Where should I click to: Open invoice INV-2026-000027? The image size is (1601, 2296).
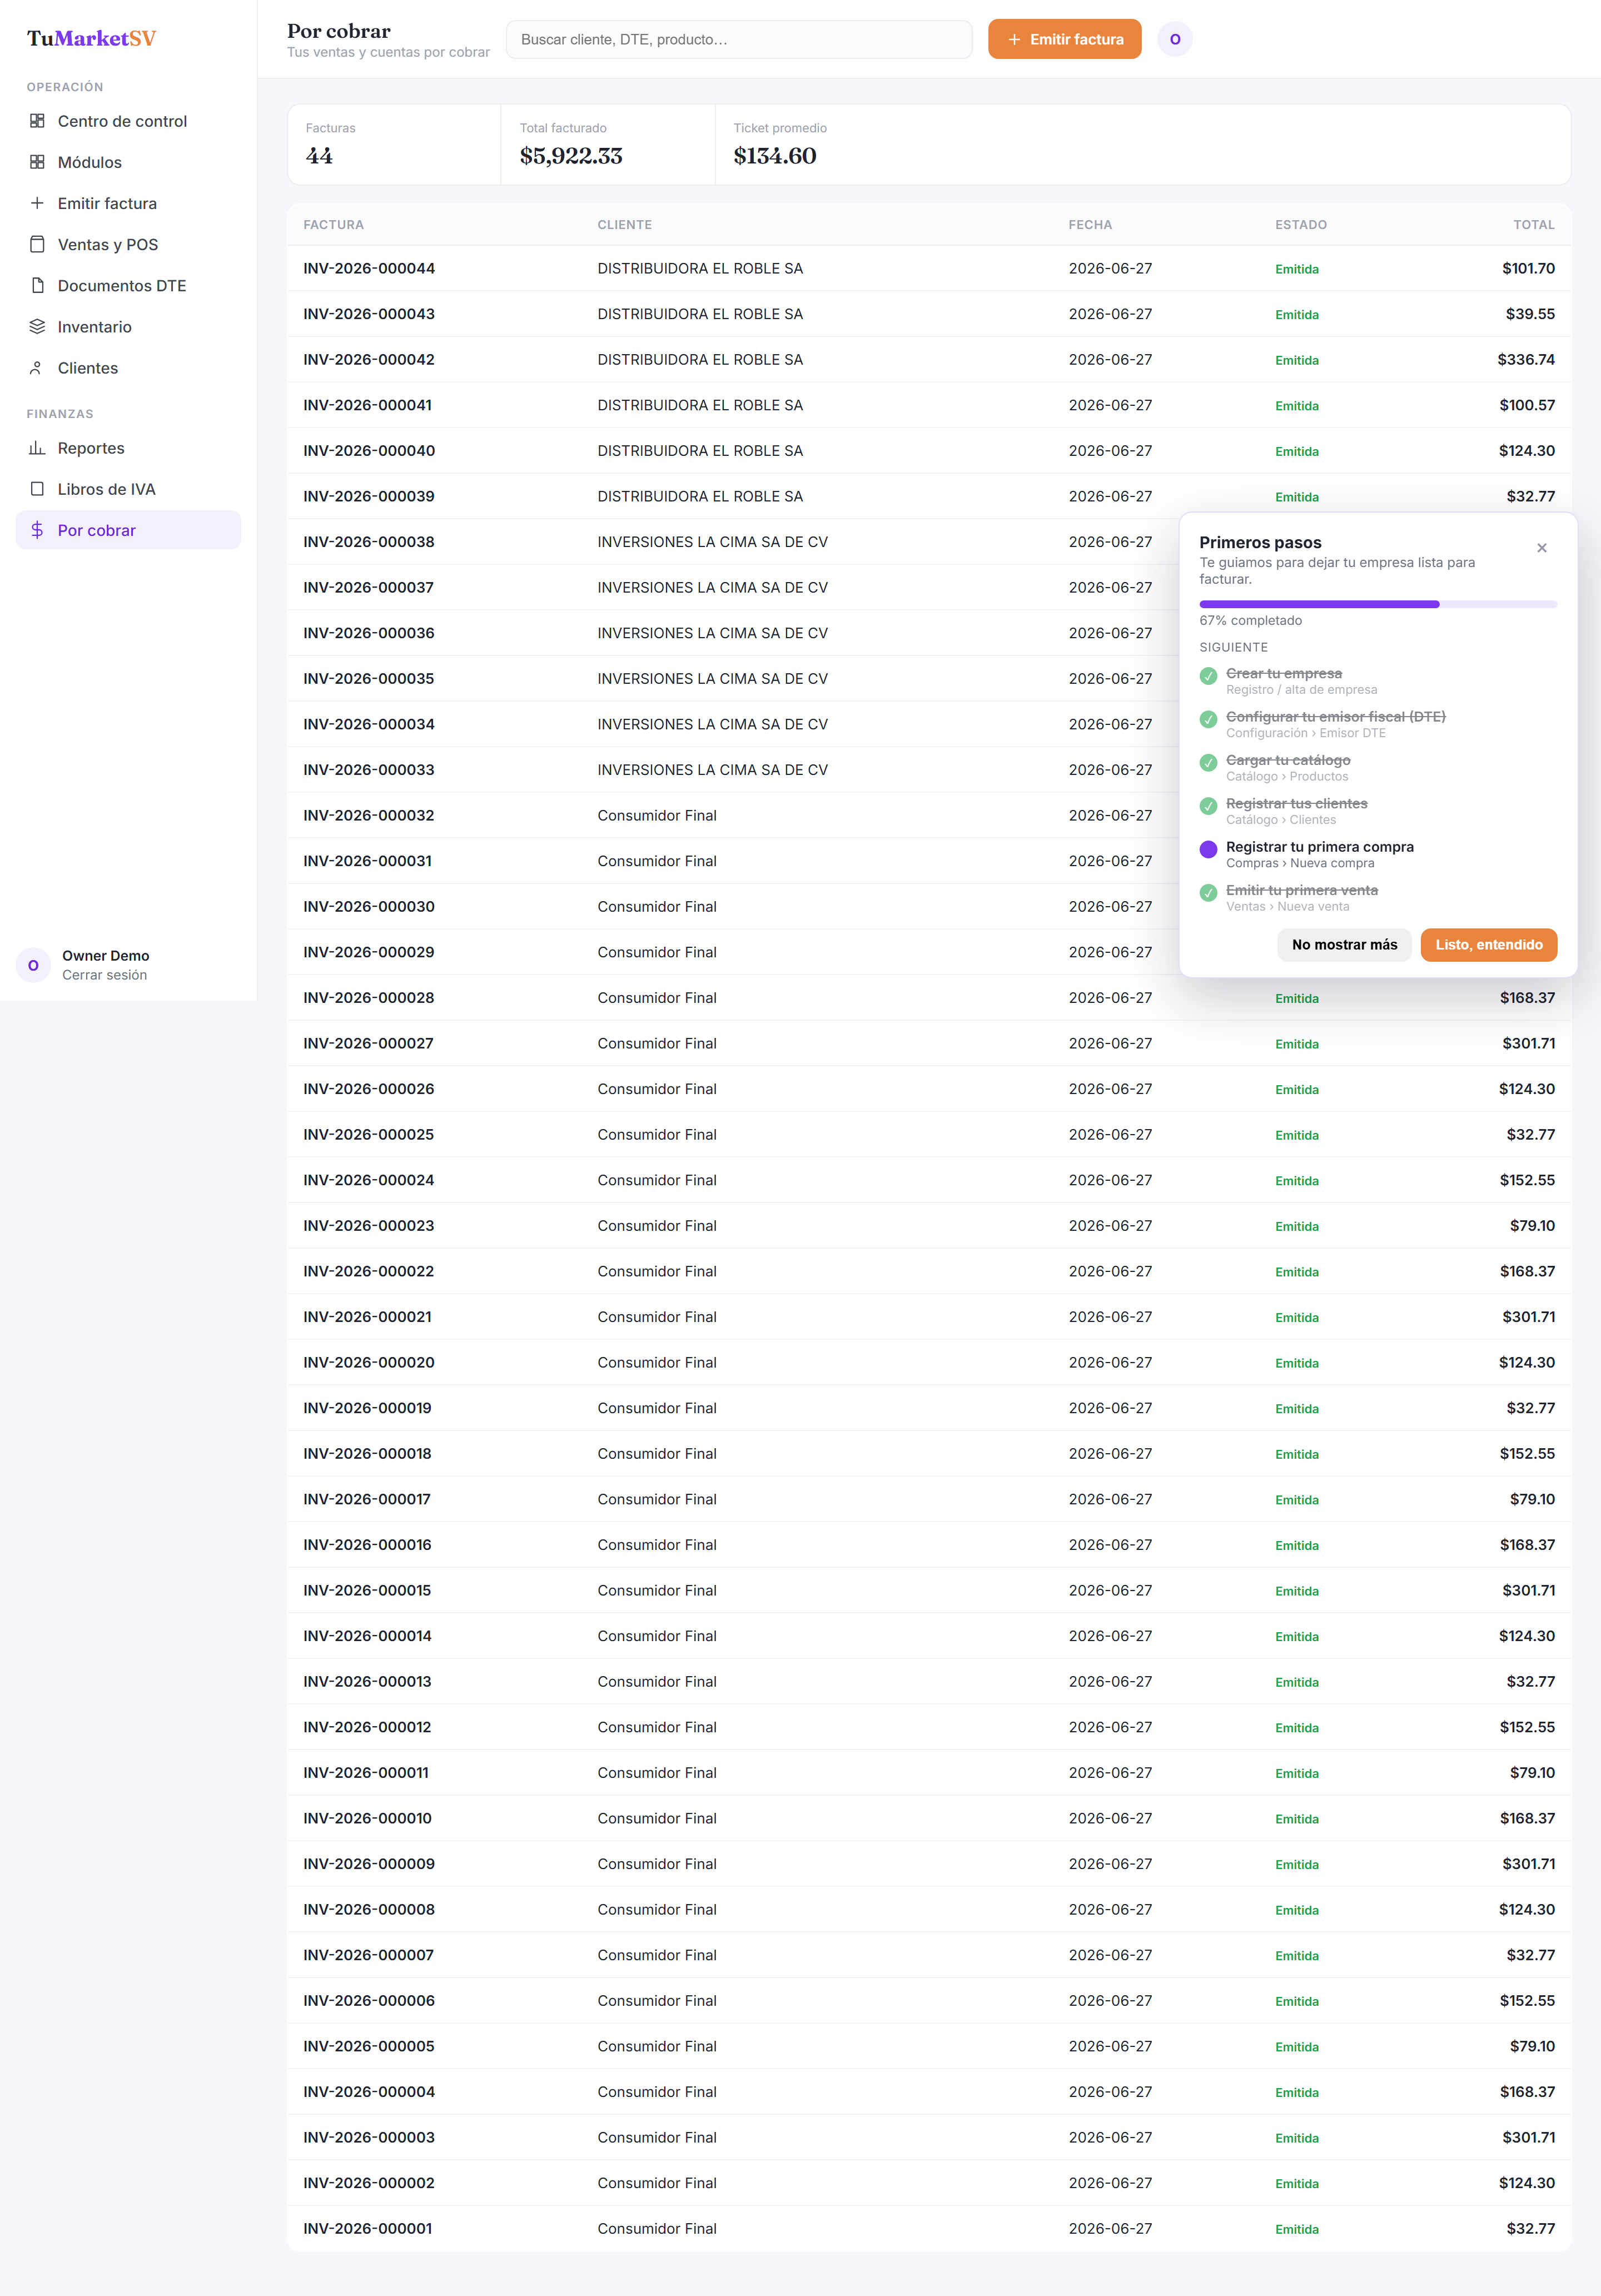point(369,1043)
